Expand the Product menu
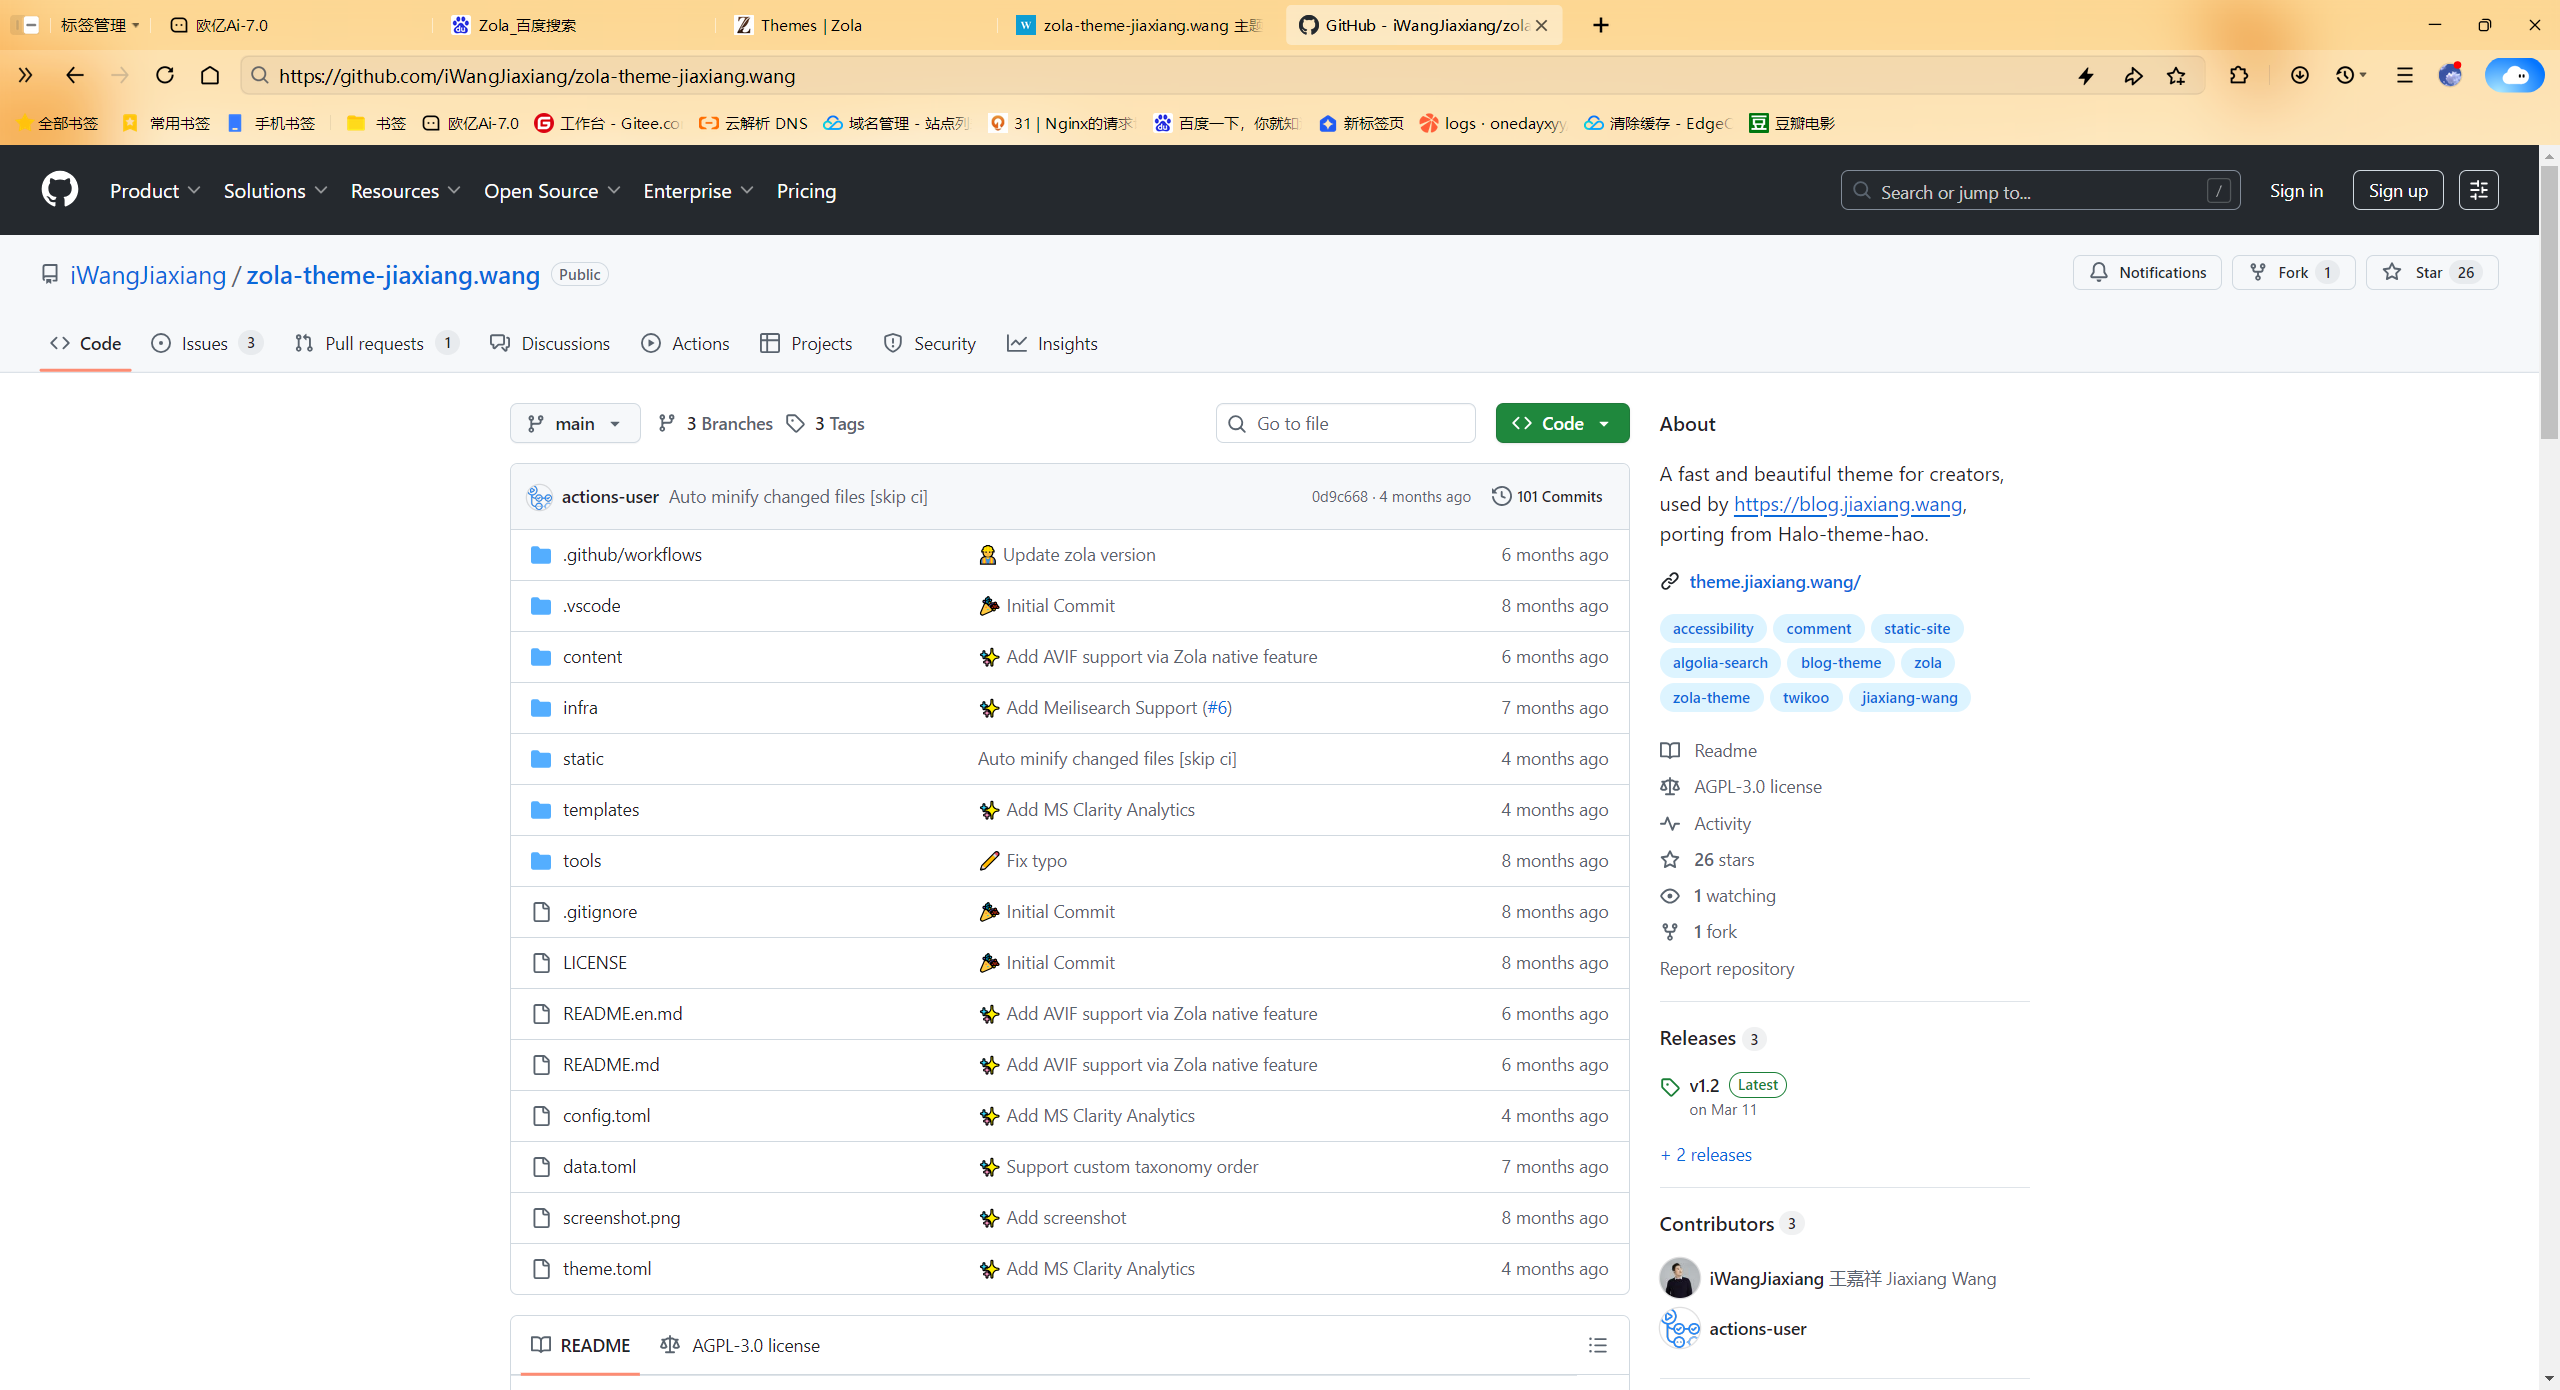Image resolution: width=2560 pixels, height=1390 pixels. tap(155, 190)
